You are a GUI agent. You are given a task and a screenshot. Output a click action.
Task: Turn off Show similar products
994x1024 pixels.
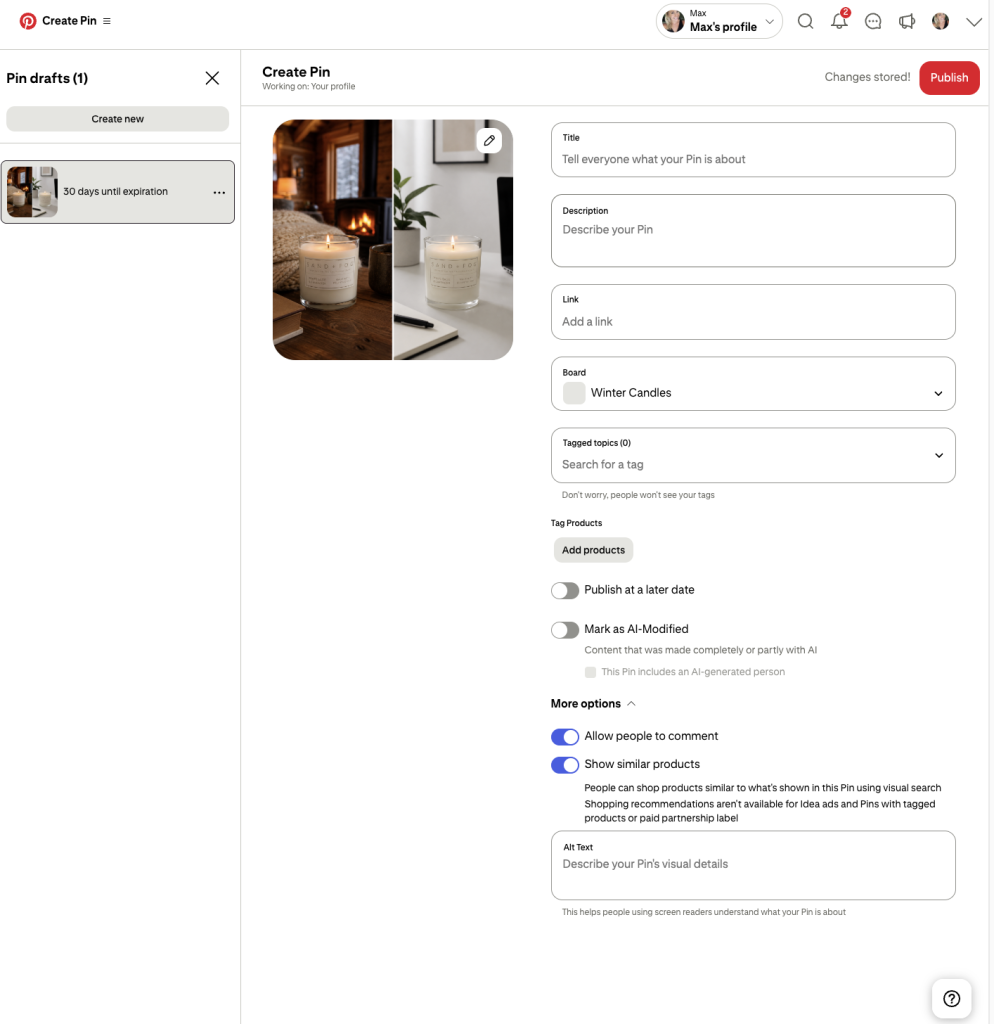565,765
